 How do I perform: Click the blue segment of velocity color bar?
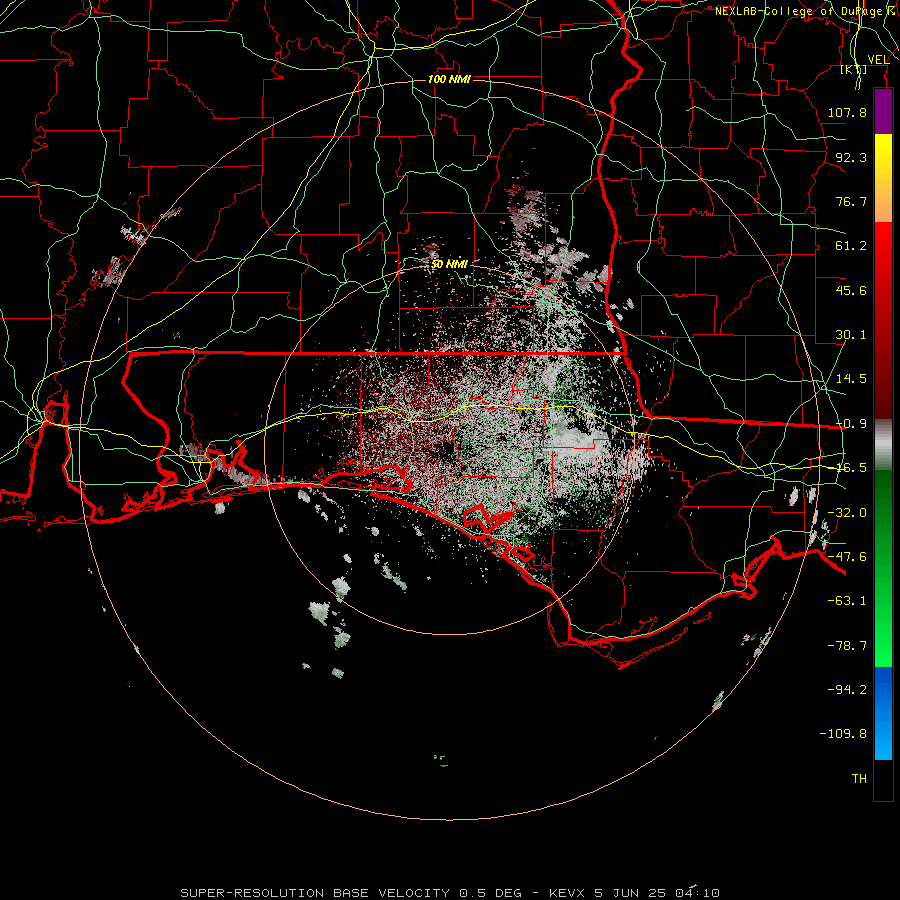click(883, 713)
